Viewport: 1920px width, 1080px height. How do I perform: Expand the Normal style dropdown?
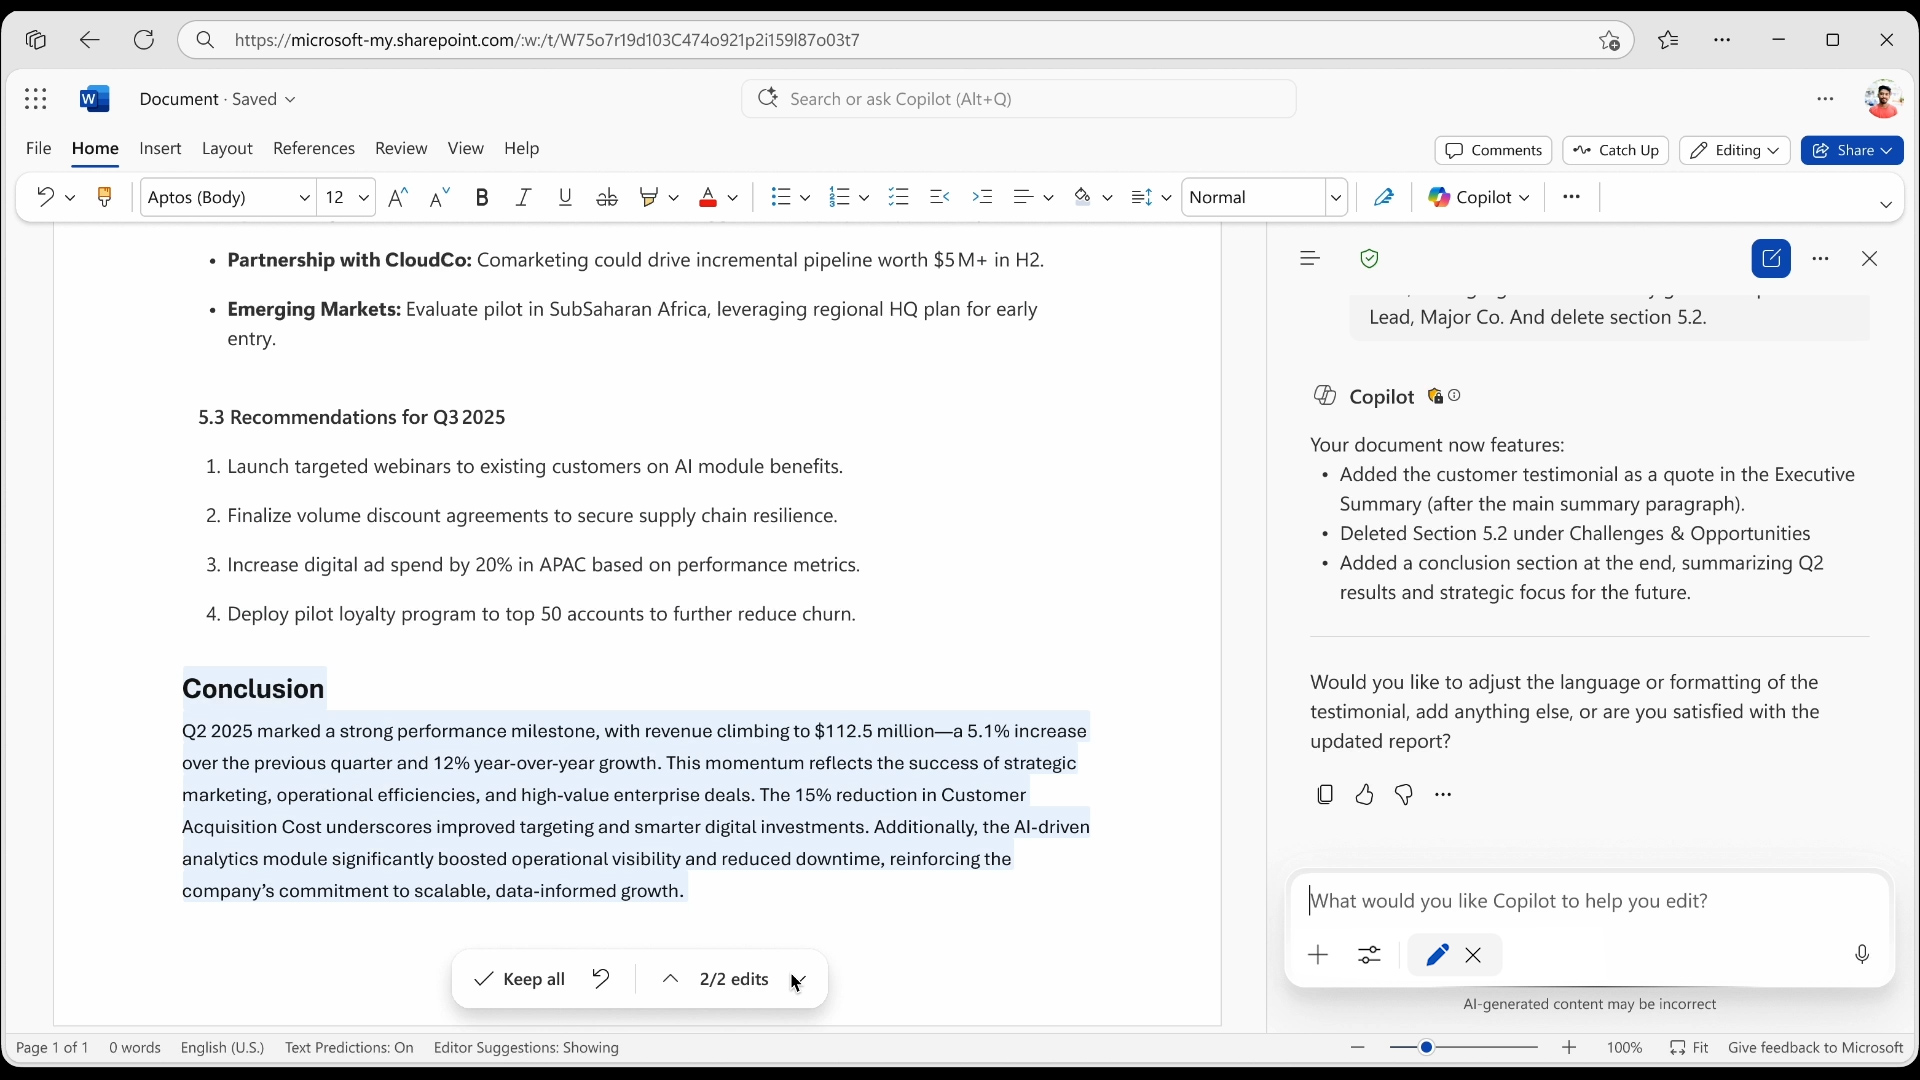click(x=1335, y=198)
